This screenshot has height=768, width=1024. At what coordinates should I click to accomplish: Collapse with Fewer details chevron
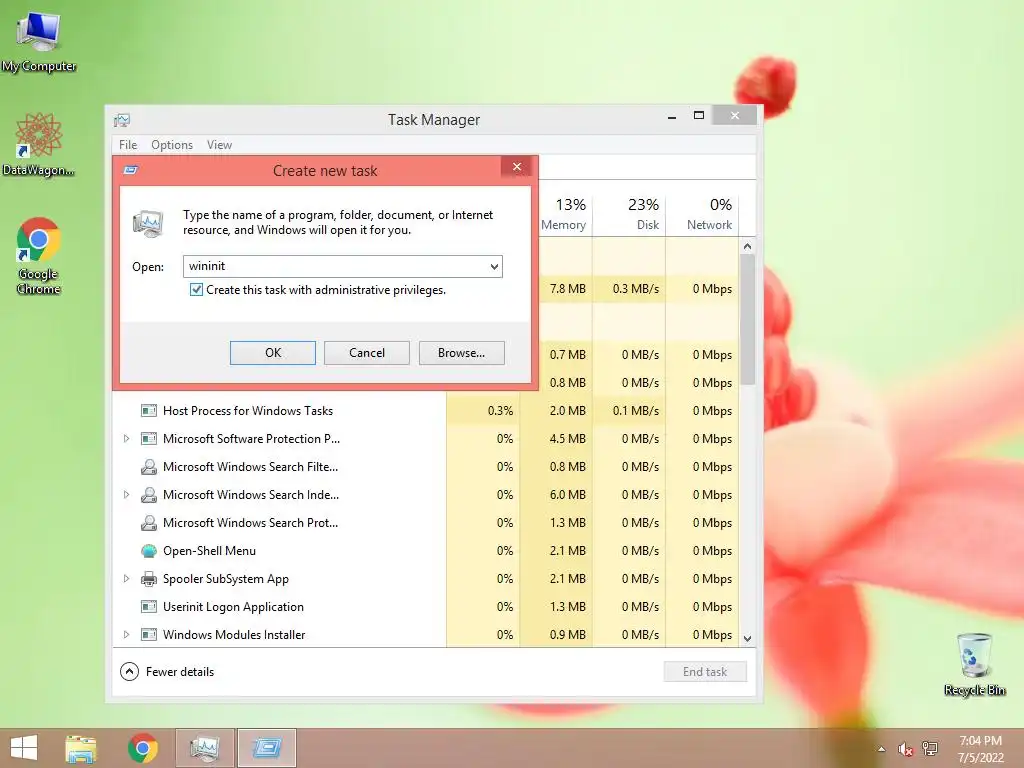[x=129, y=671]
